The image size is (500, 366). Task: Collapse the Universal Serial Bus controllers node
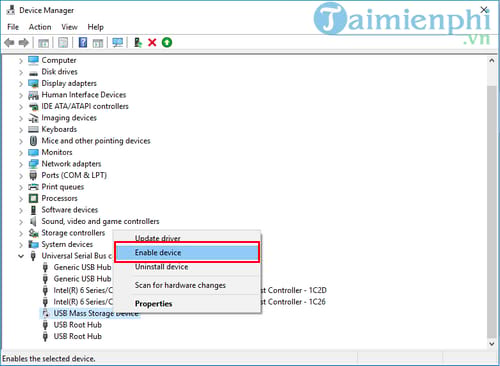21,256
